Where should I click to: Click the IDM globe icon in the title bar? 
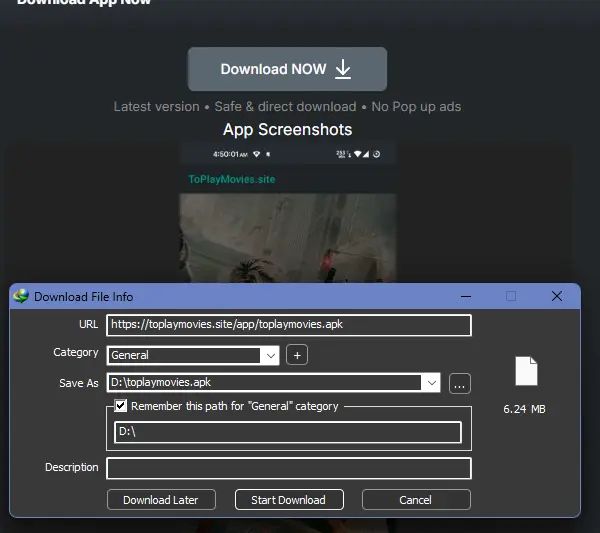21,296
